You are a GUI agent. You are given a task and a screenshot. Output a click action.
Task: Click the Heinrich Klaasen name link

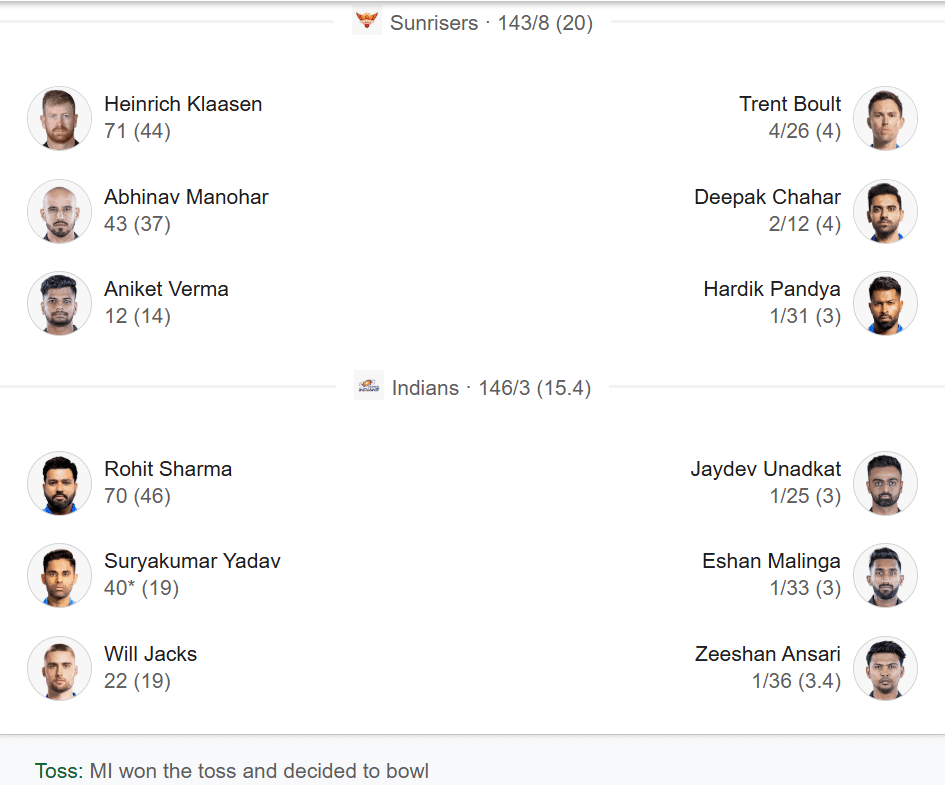pos(183,104)
